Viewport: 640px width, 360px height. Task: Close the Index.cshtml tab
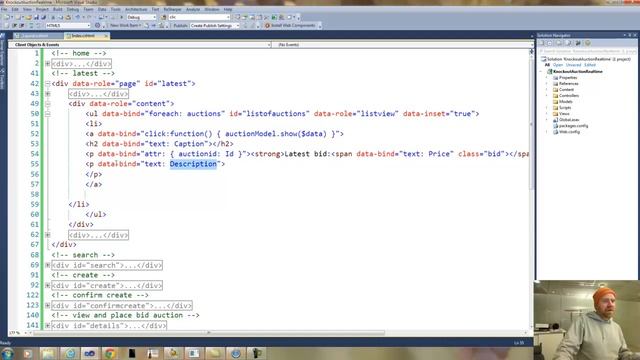106,36
